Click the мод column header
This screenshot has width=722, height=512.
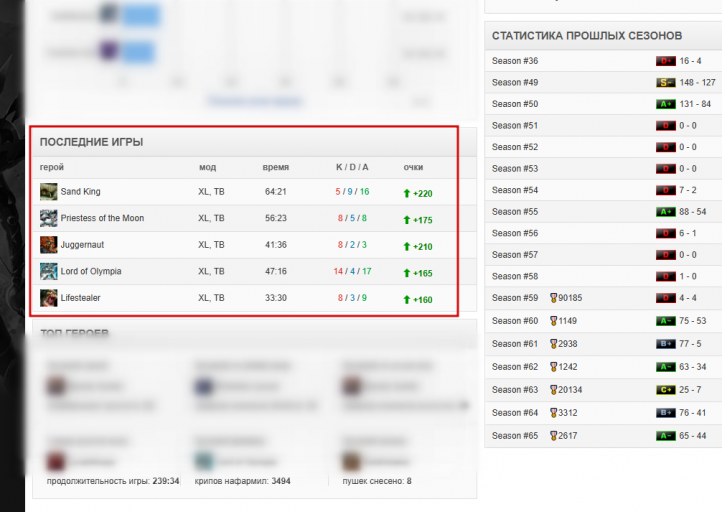[207, 167]
